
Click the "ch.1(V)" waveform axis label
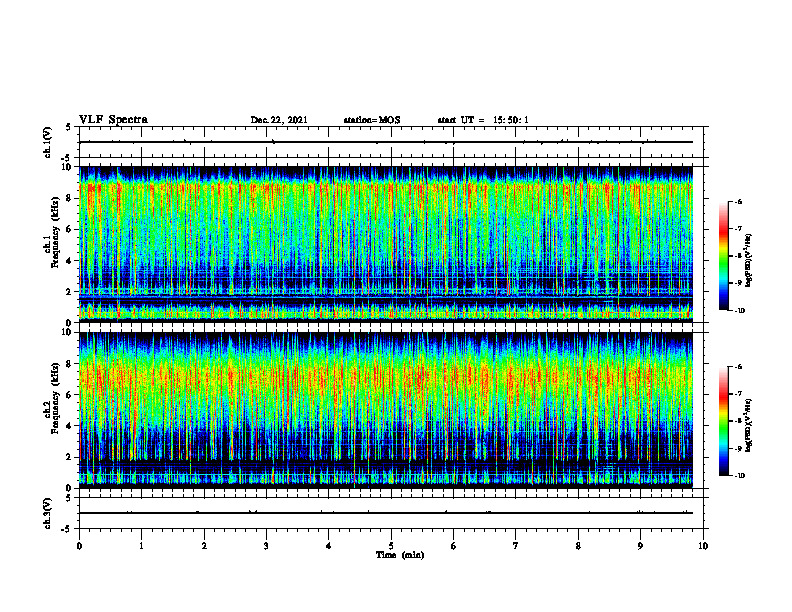48,142
